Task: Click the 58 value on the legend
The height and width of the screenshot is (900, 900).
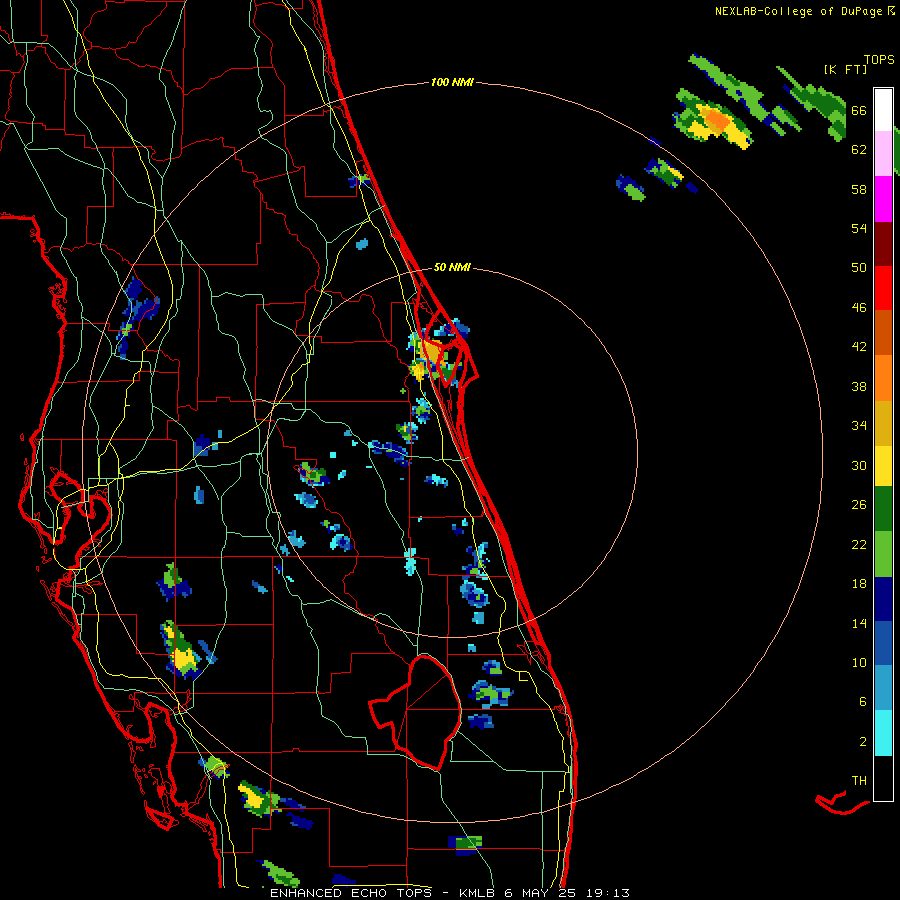Action: [x=859, y=189]
